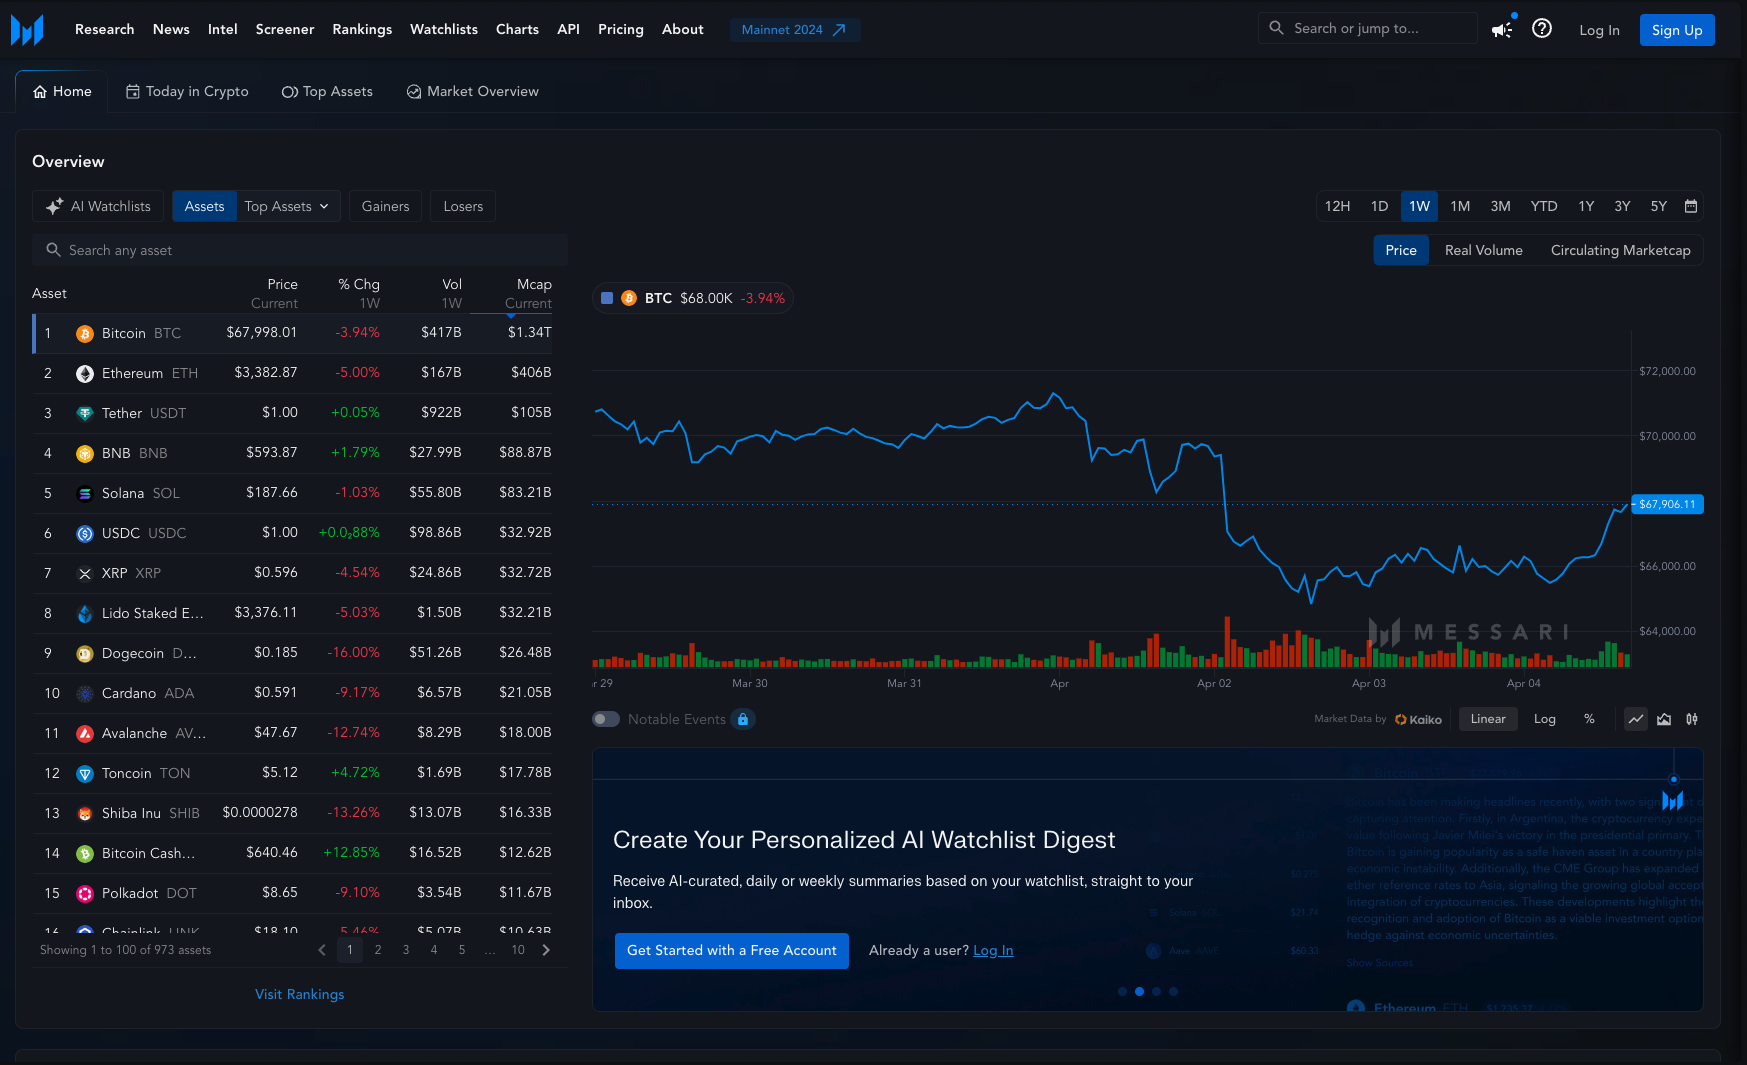Select the line chart style icon
Image resolution: width=1747 pixels, height=1065 pixels.
pyautogui.click(x=1636, y=719)
